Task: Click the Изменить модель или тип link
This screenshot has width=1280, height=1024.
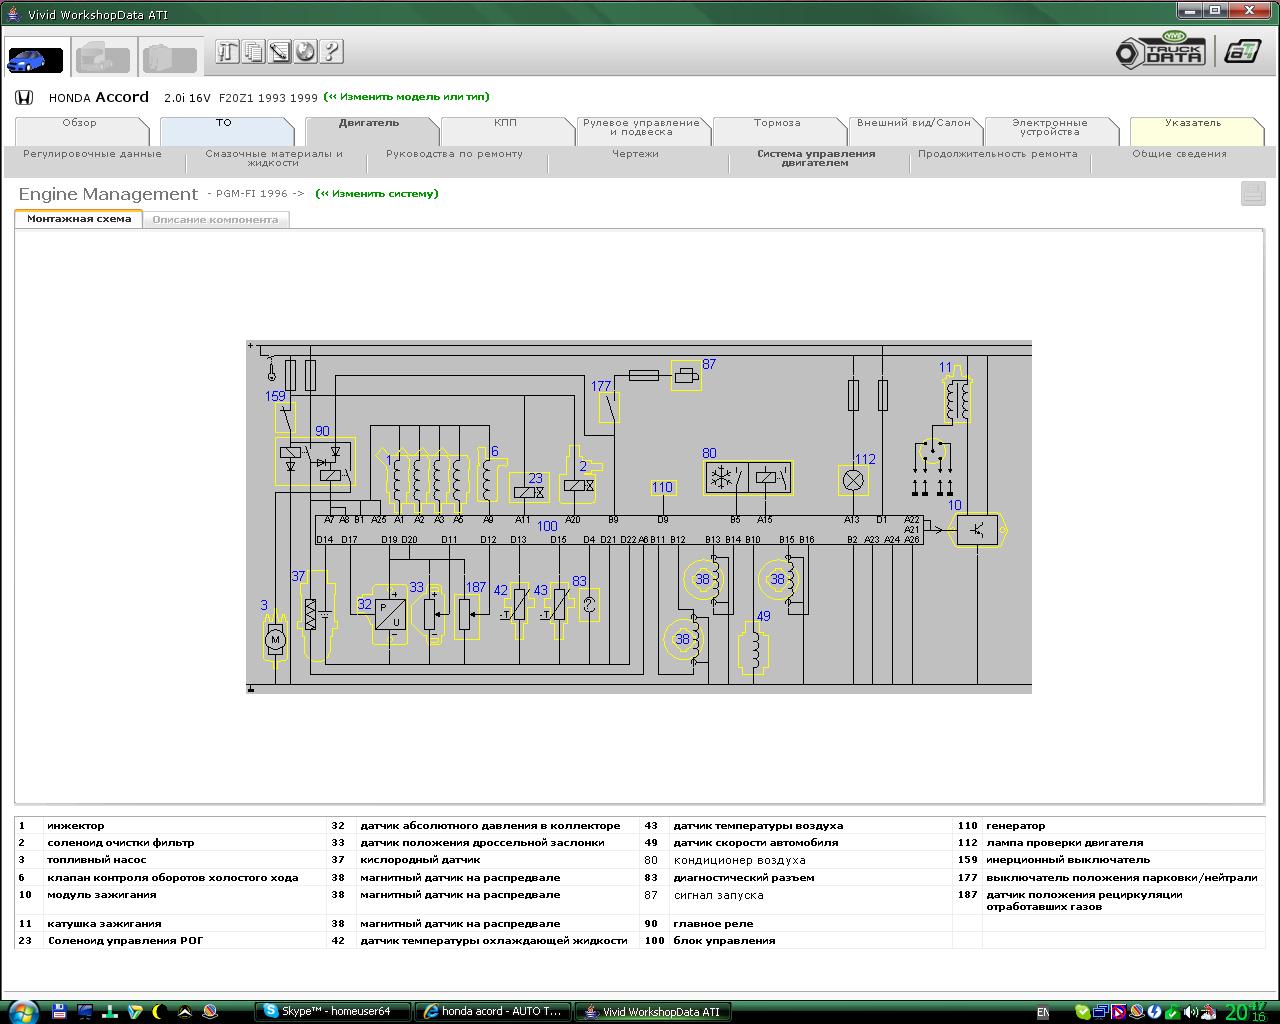Action: [407, 98]
